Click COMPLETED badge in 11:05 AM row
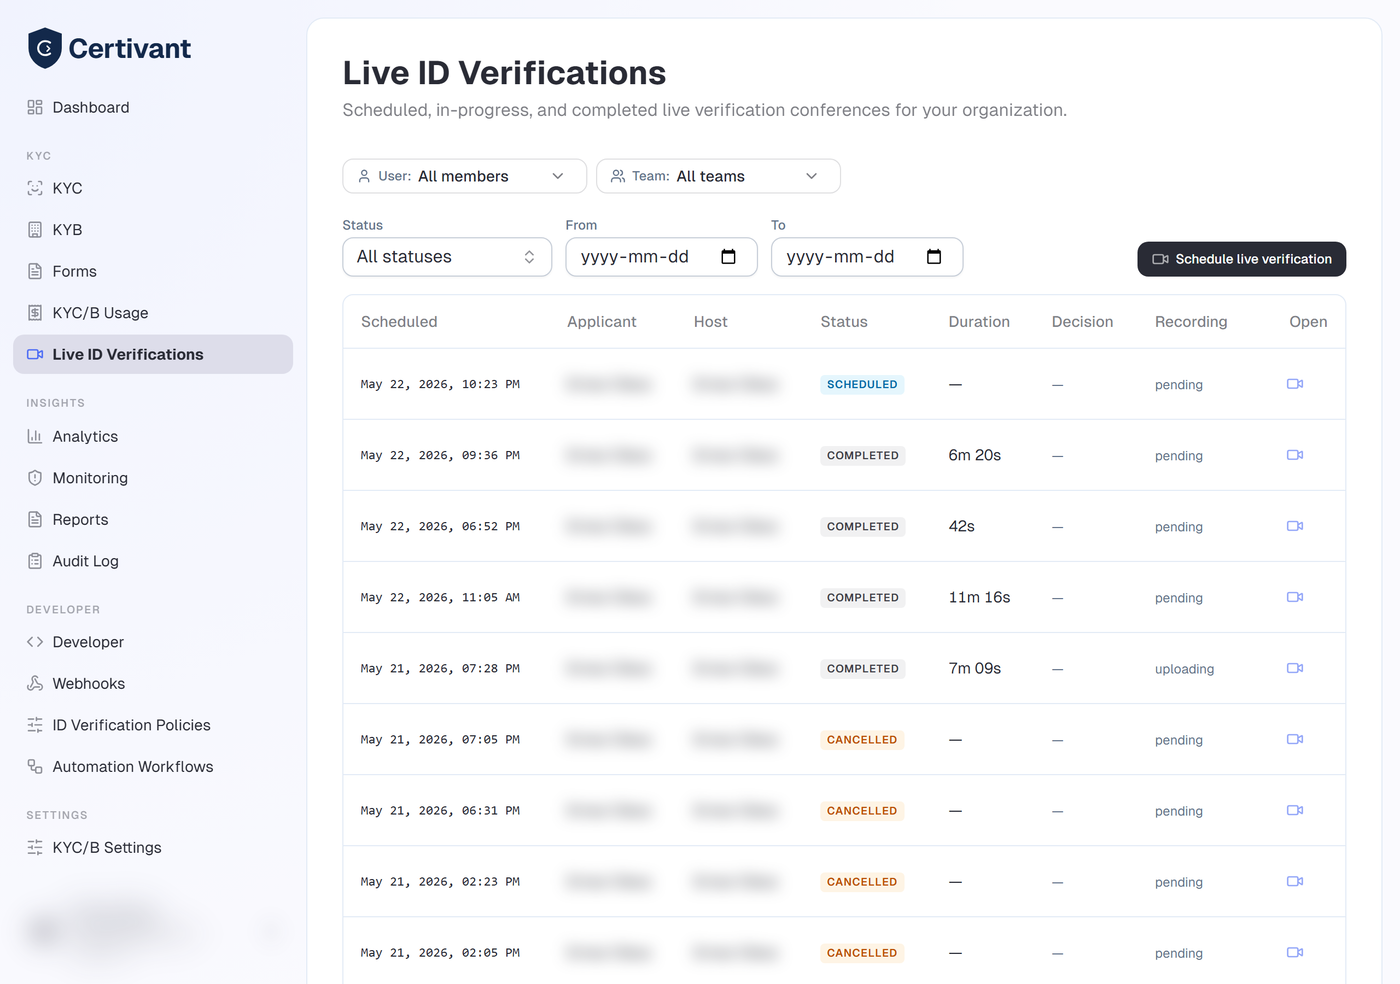 (863, 597)
